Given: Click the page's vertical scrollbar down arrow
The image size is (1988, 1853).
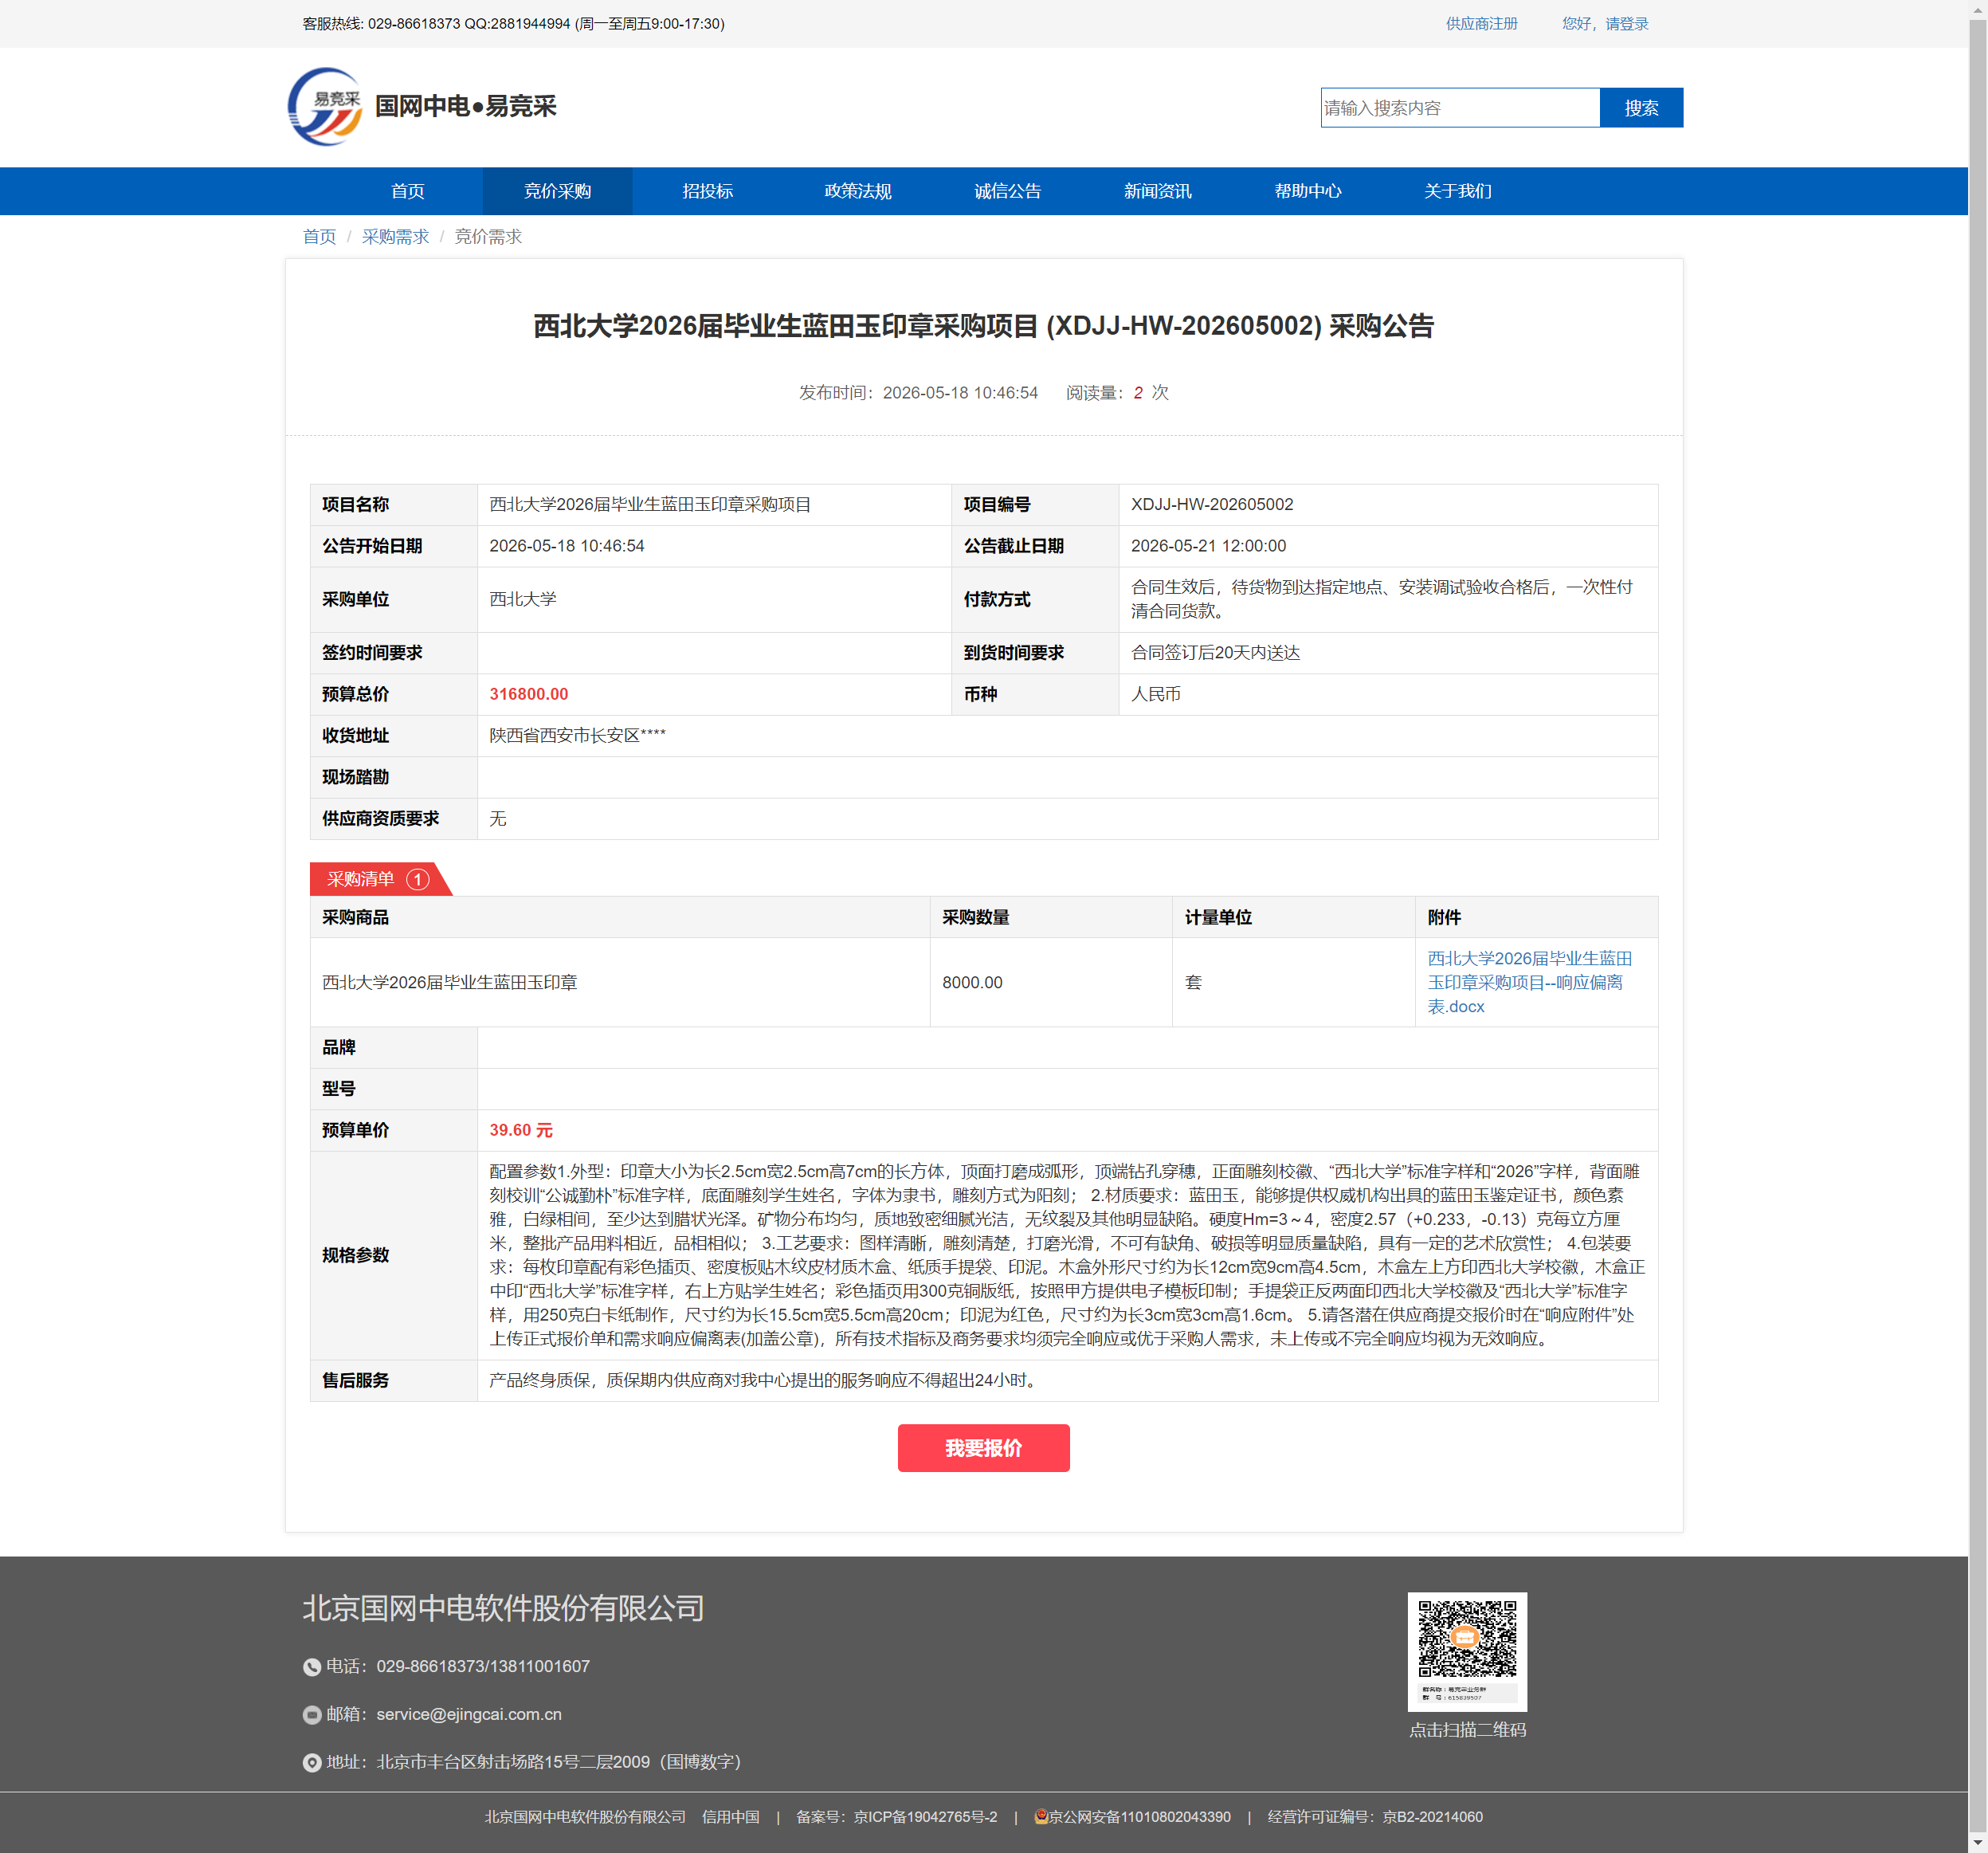Looking at the screenshot, I should coord(1978,1843).
